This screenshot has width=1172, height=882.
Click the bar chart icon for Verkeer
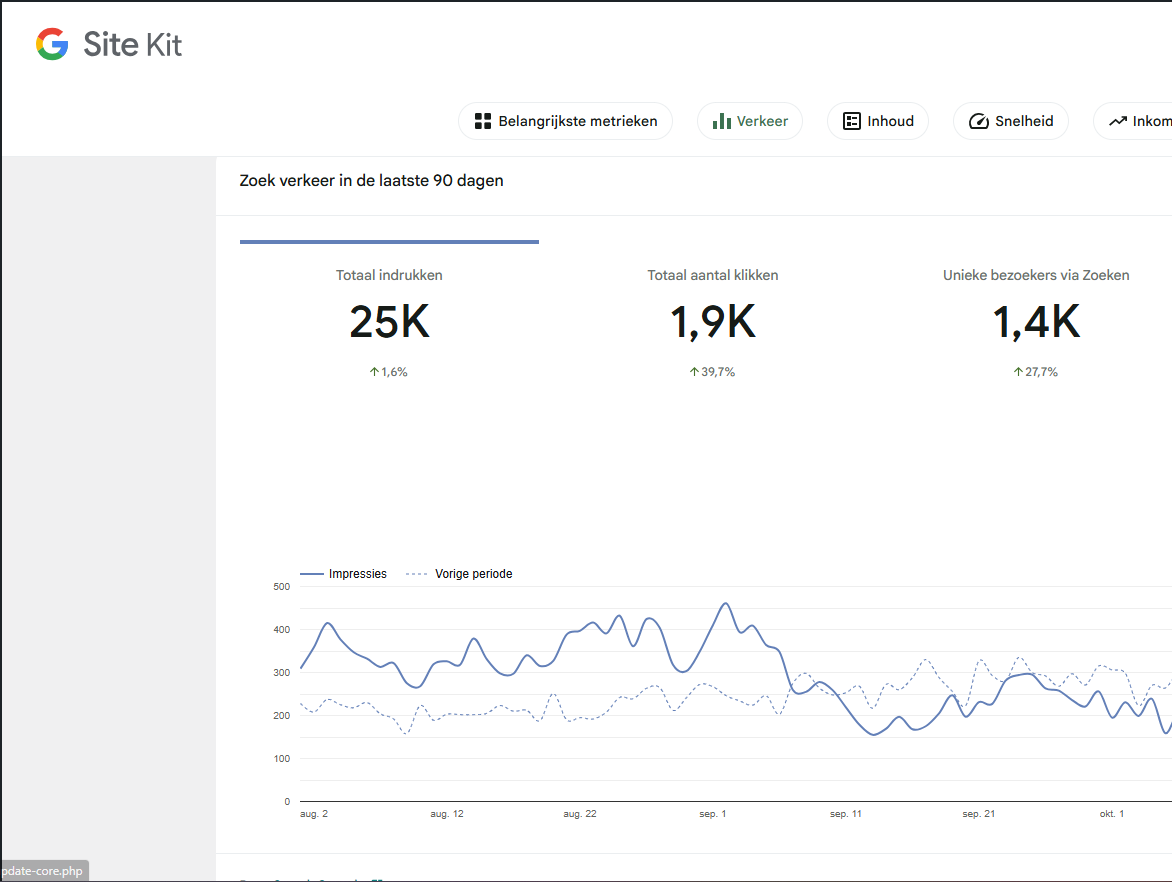pos(721,121)
